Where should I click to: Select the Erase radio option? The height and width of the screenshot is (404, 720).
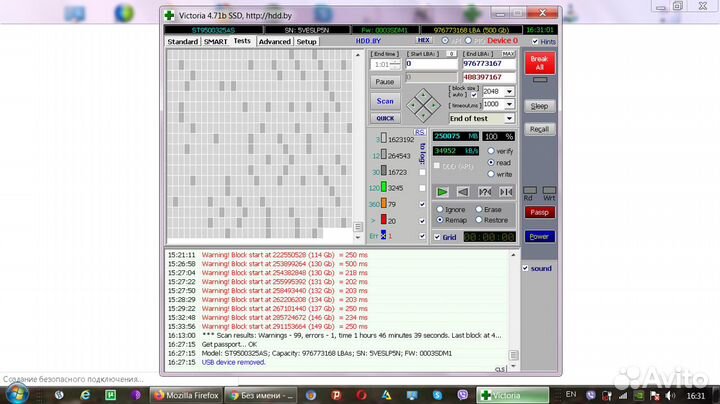(480, 210)
